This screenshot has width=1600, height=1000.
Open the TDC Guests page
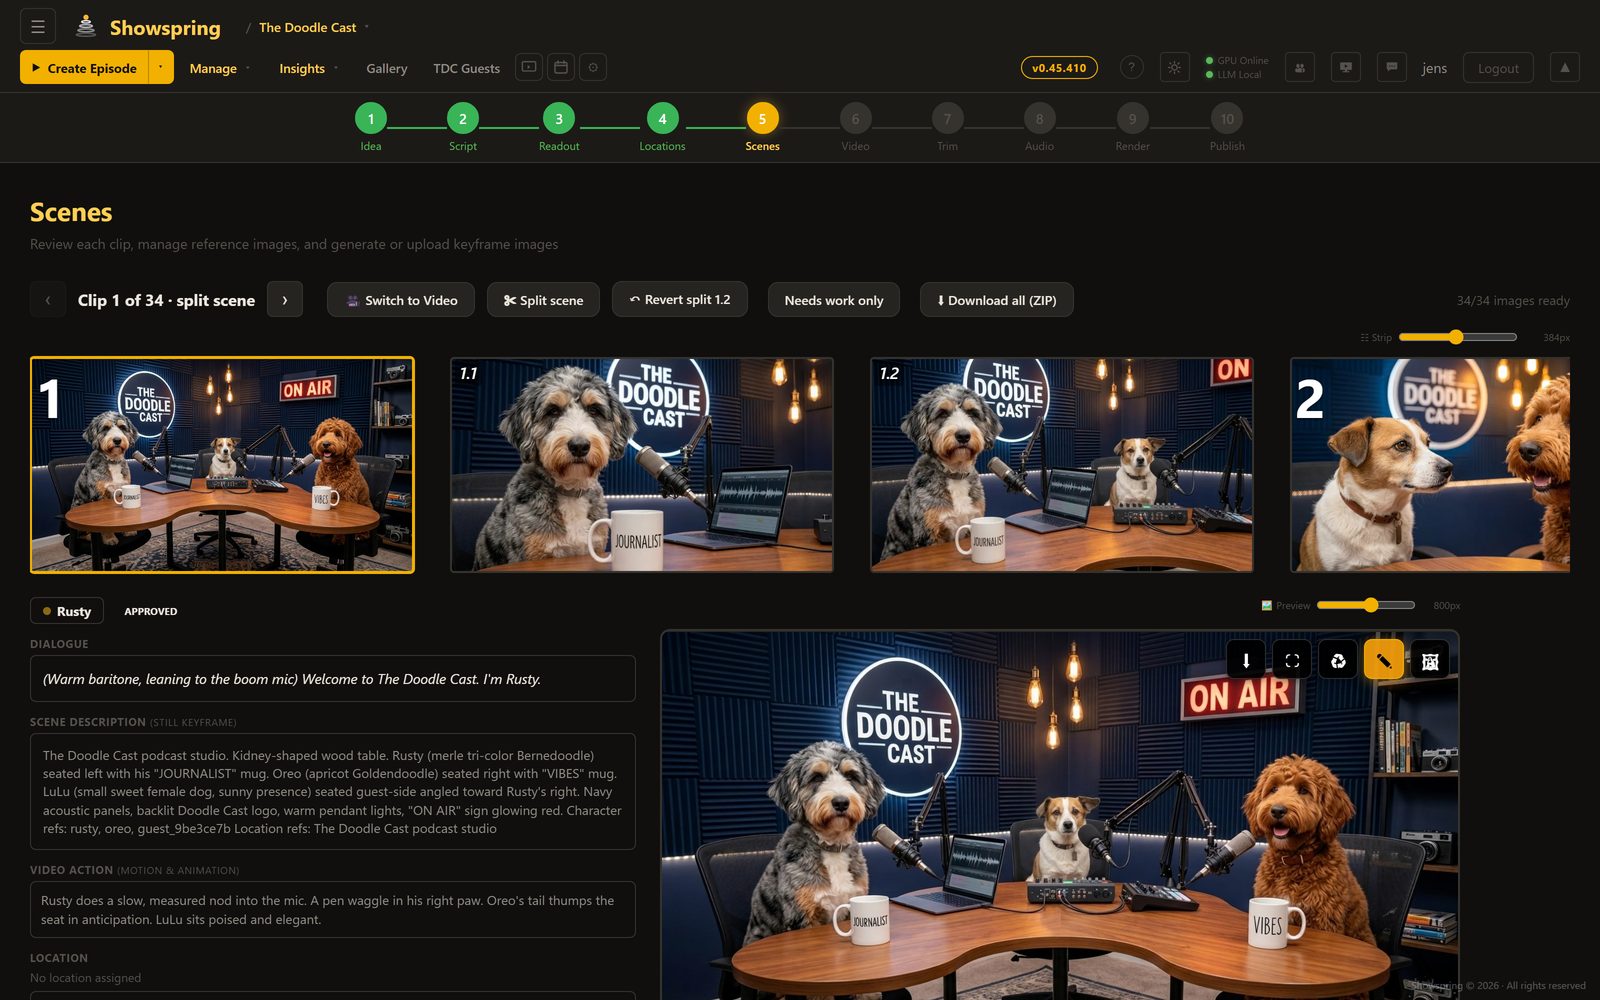pyautogui.click(x=466, y=68)
